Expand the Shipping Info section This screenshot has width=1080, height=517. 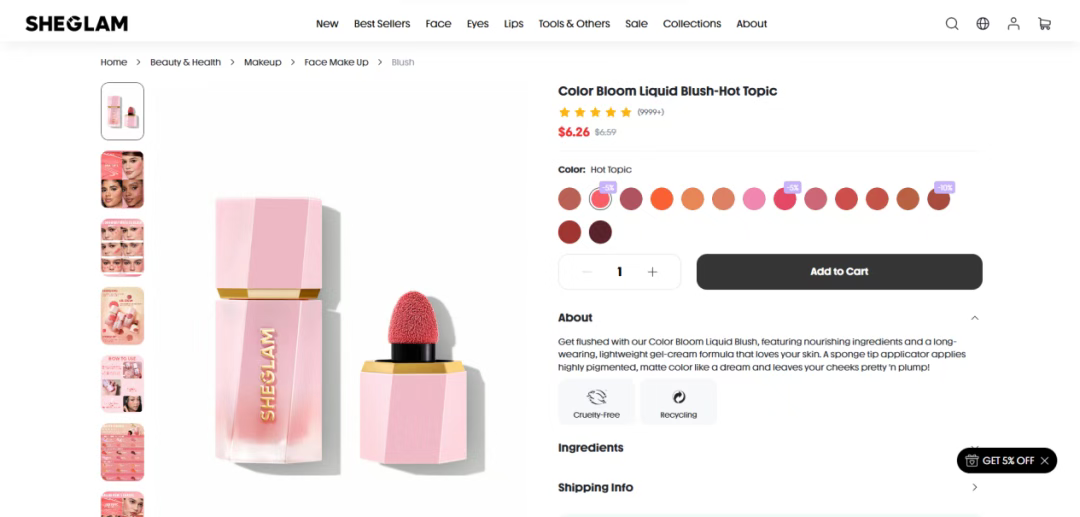(975, 488)
